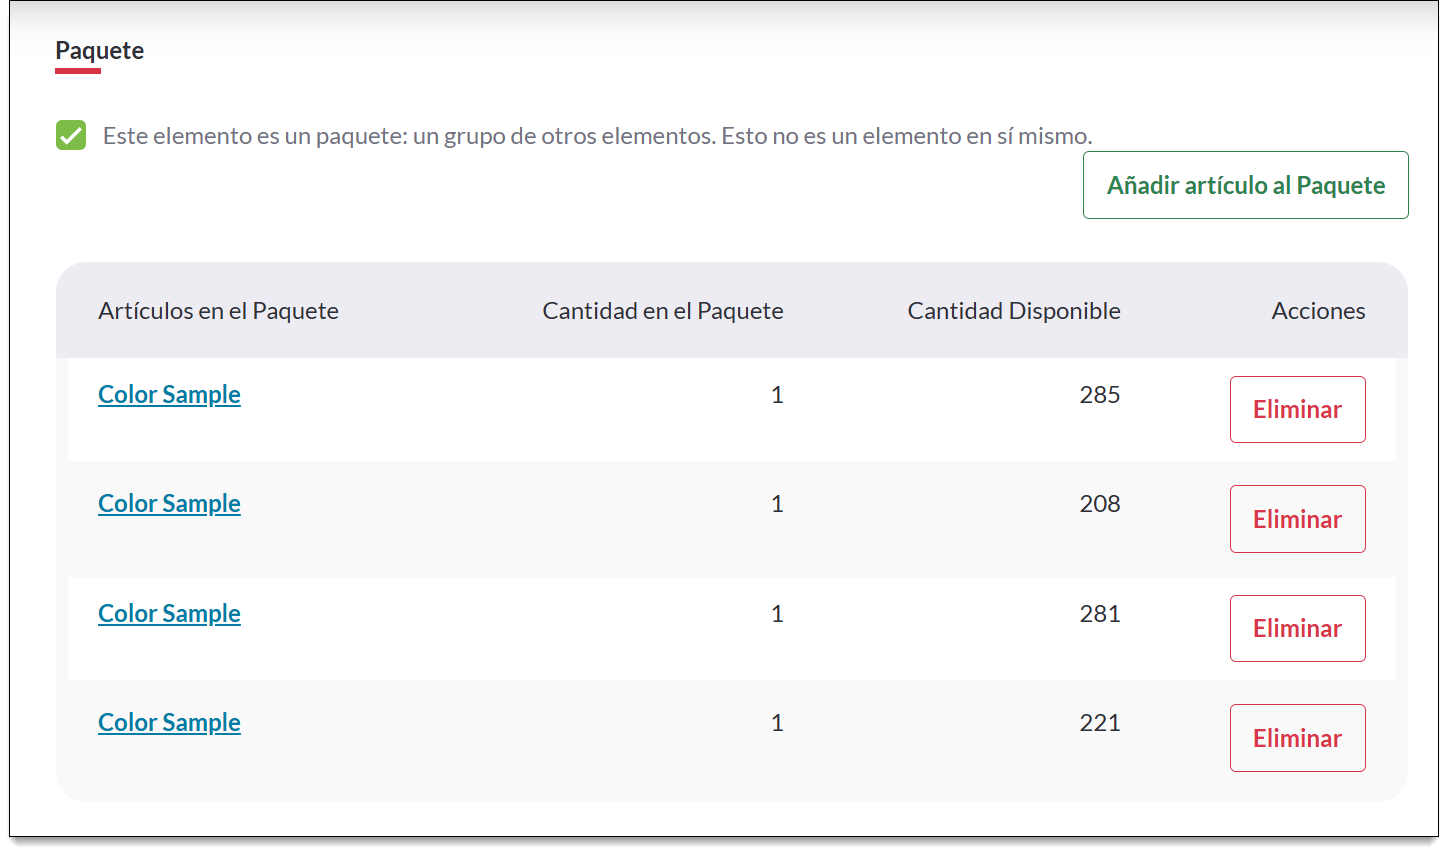
Task: Delete the item with 221 available using Eliminar
Action: [1297, 738]
